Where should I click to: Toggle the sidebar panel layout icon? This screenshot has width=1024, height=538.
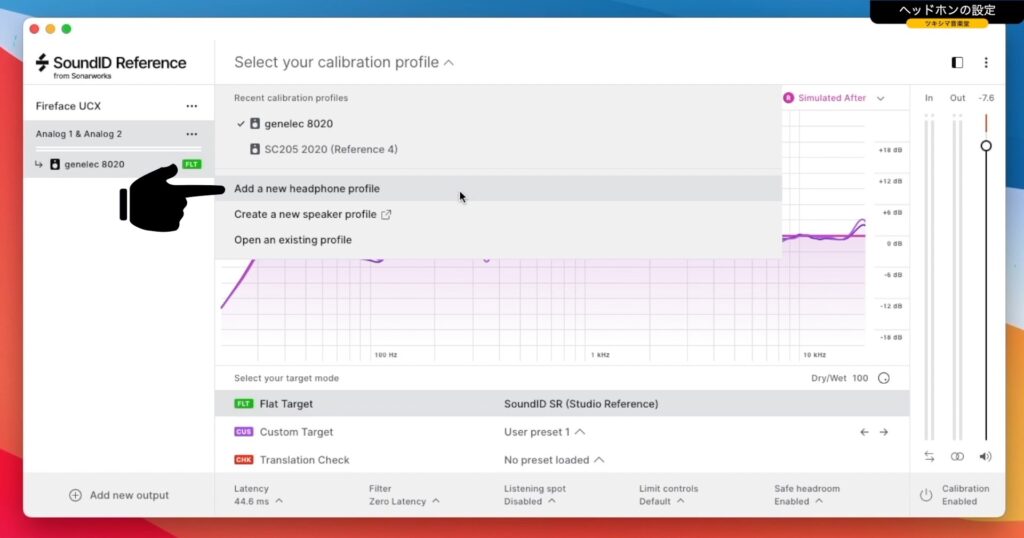pyautogui.click(x=957, y=63)
